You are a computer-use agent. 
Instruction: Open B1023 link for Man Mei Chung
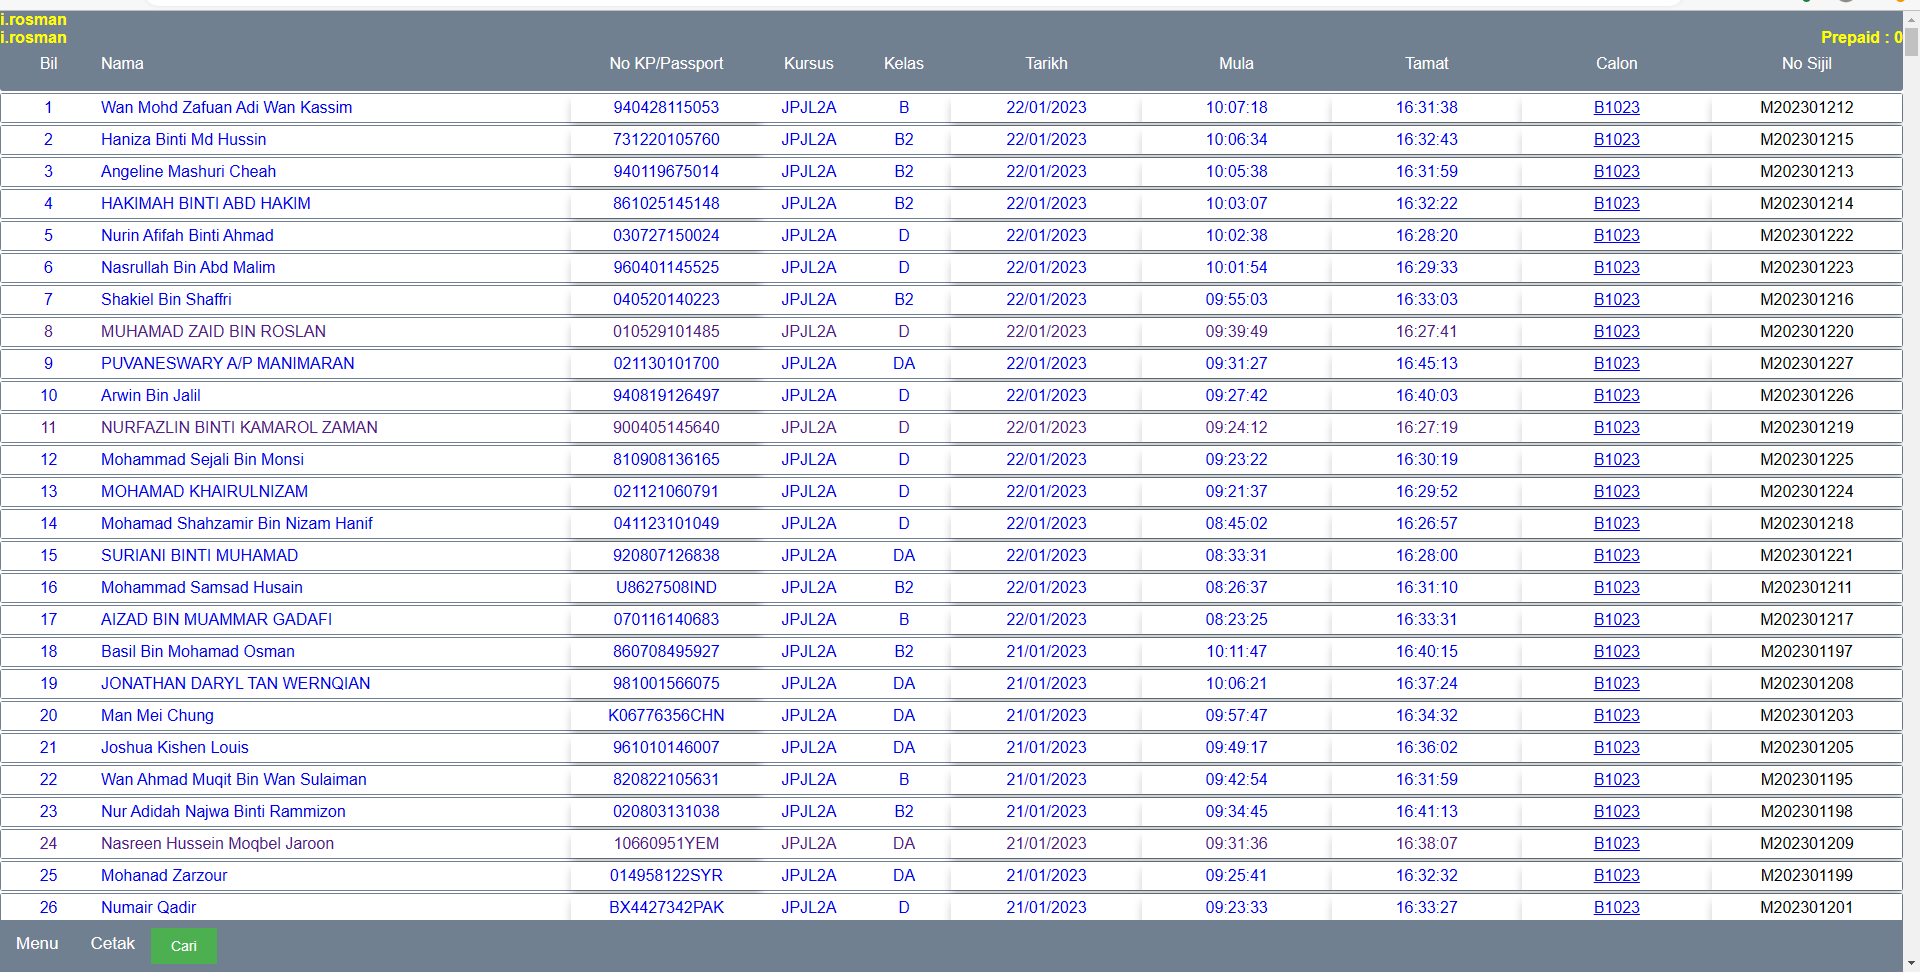[x=1616, y=715]
